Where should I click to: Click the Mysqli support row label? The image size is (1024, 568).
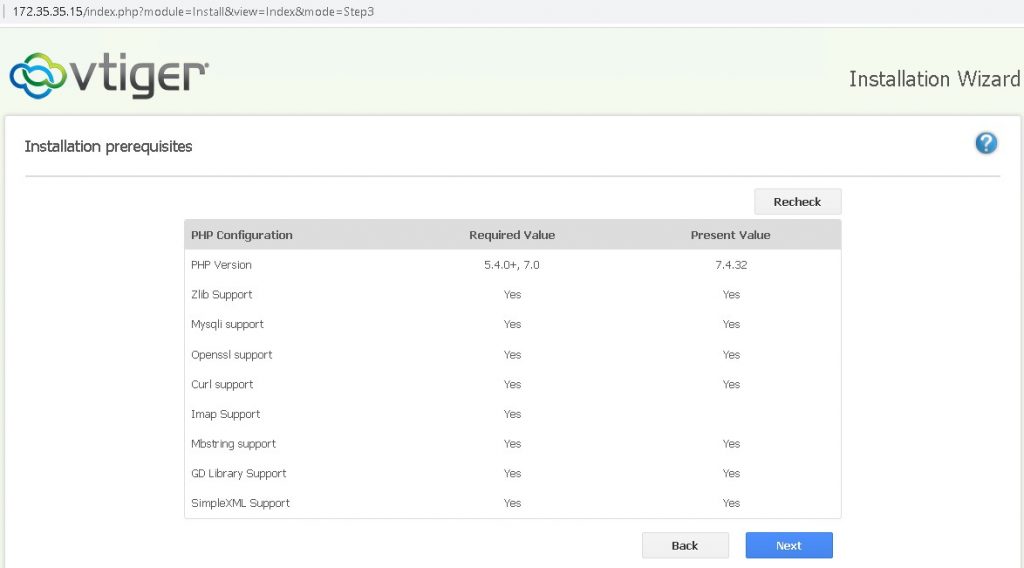pos(227,324)
